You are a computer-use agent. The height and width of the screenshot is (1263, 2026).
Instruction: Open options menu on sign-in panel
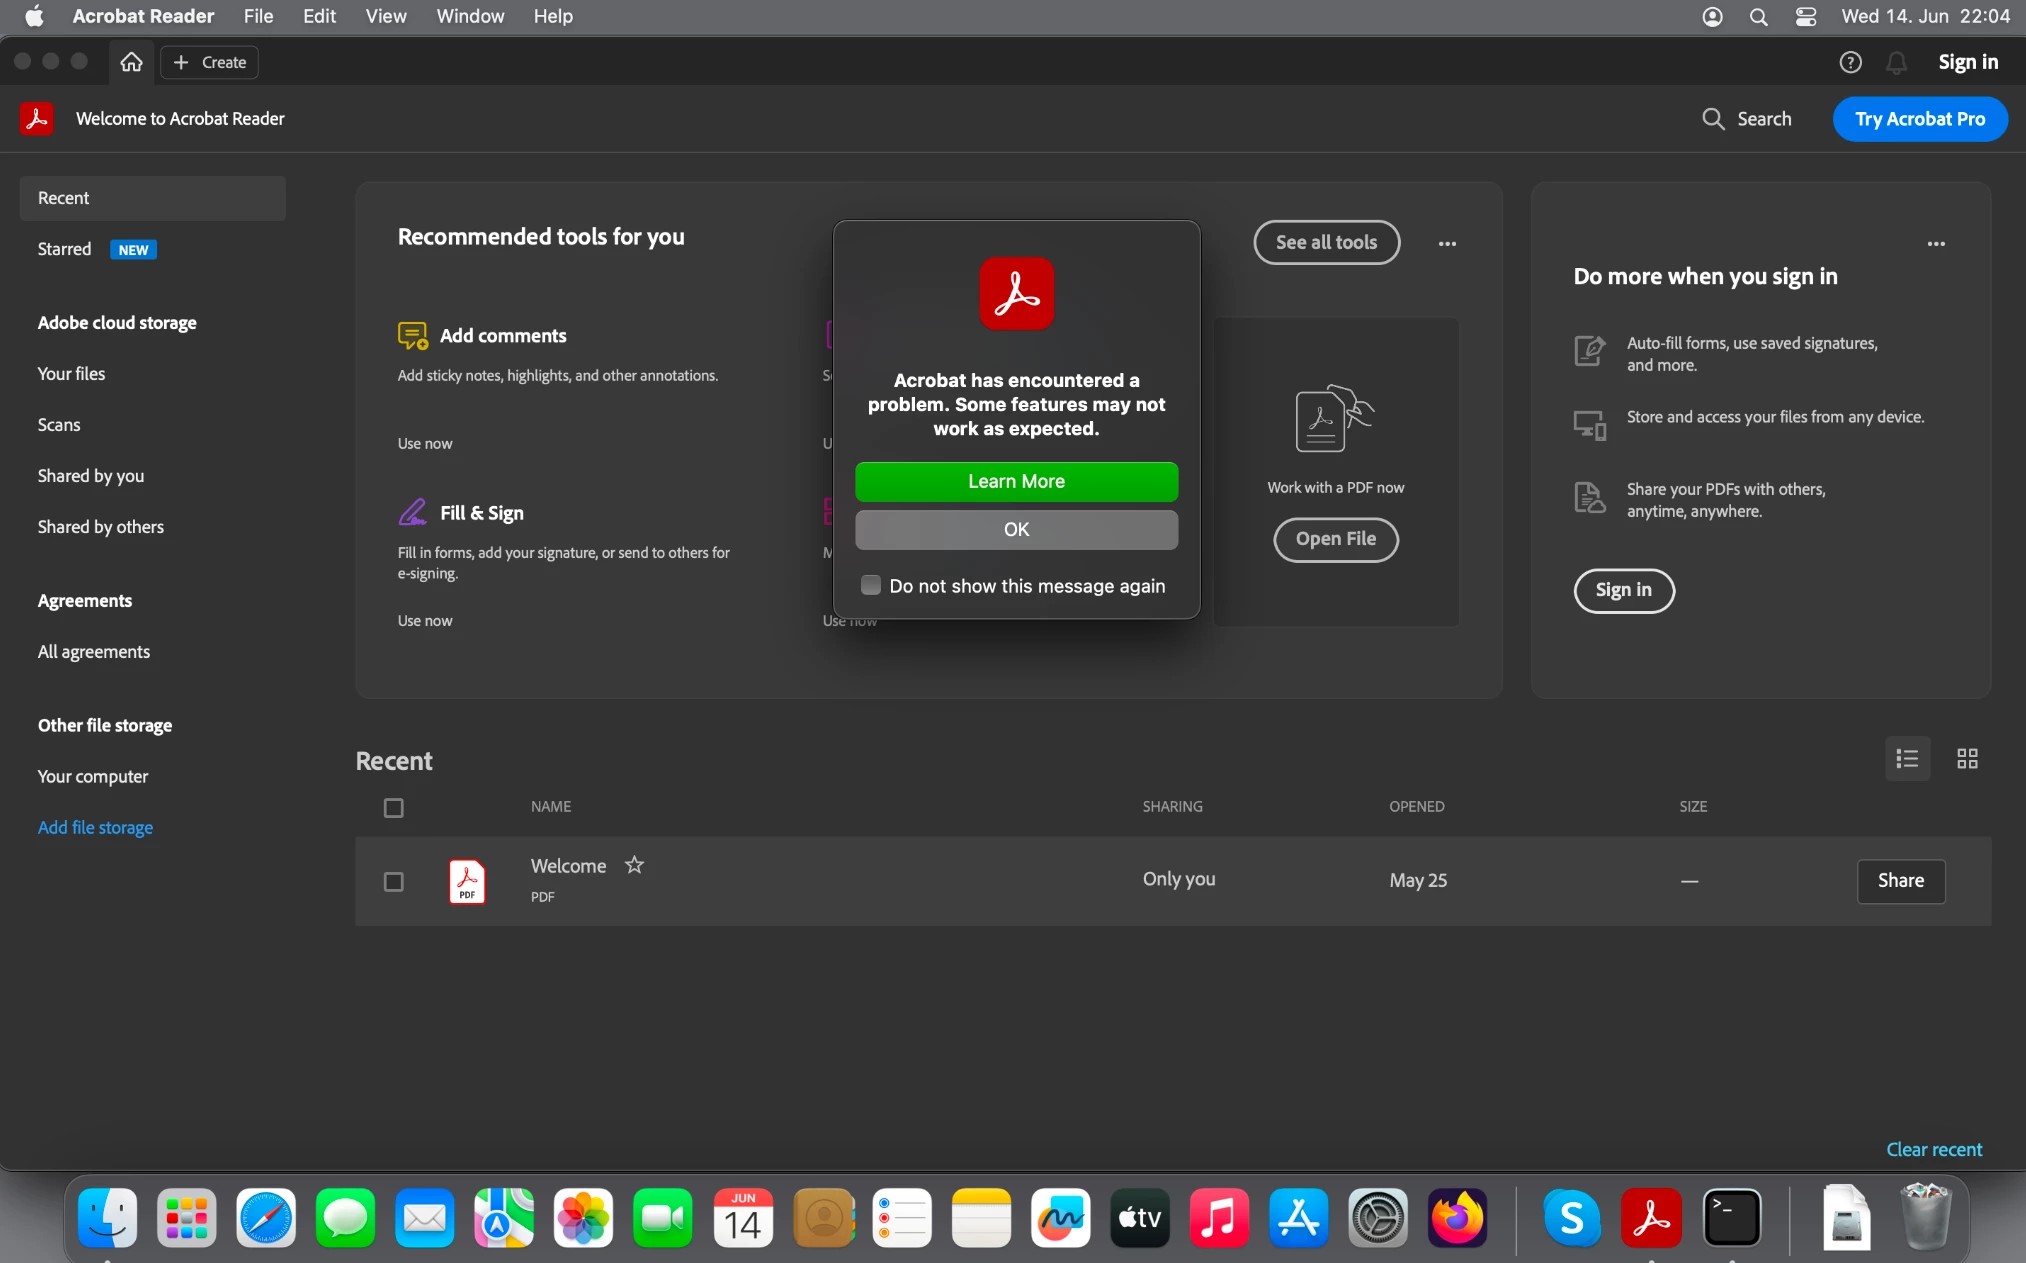point(1936,243)
